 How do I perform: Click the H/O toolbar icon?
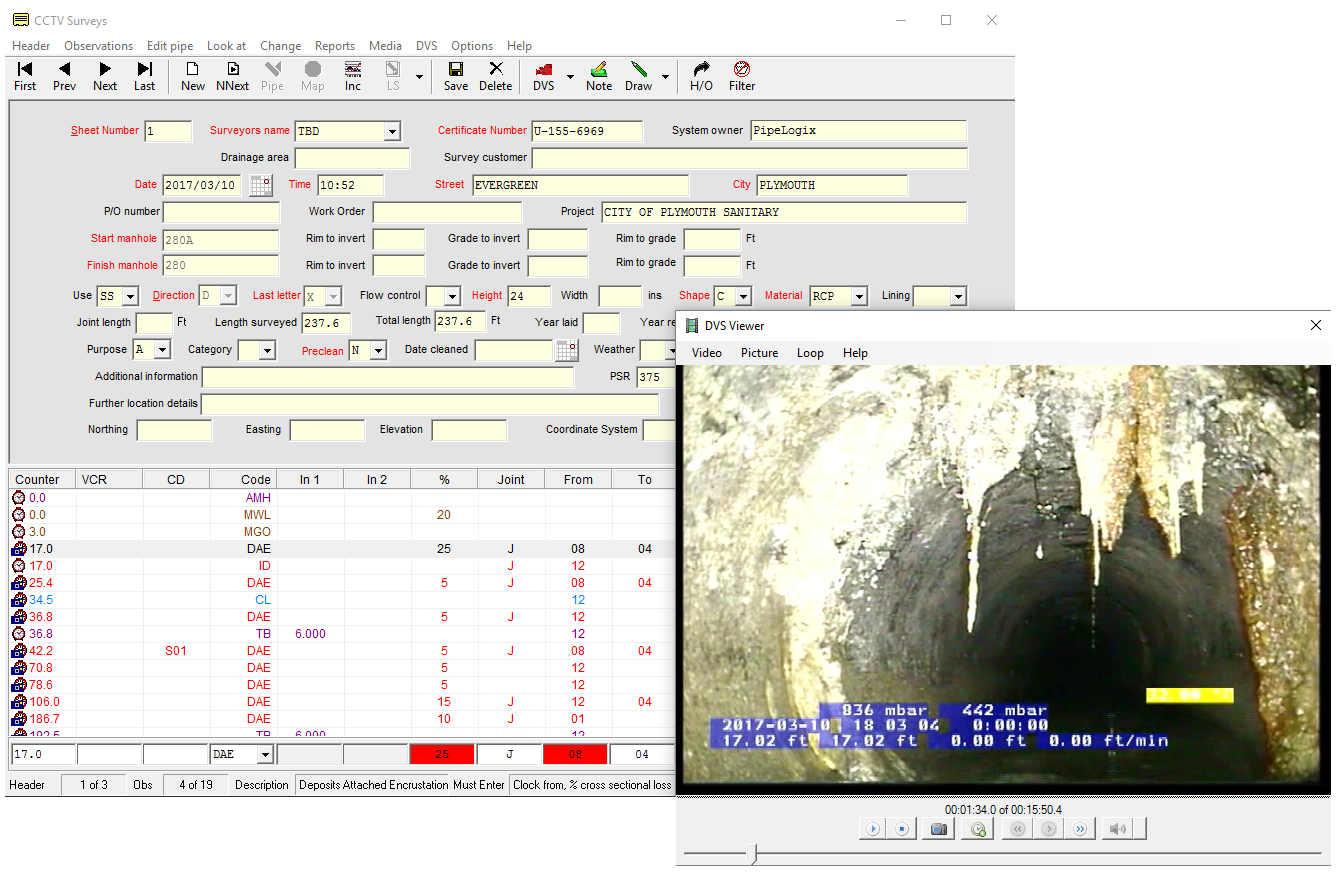(x=701, y=76)
